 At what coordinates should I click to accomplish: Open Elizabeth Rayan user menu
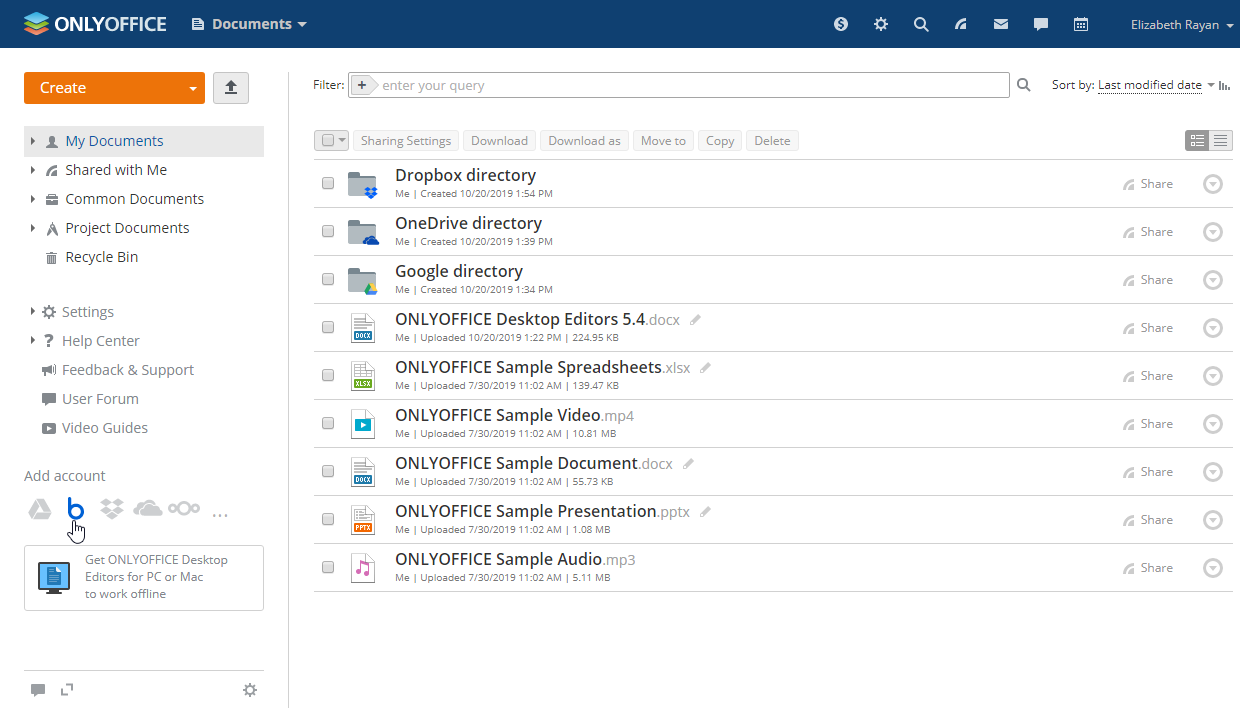[1182, 25]
